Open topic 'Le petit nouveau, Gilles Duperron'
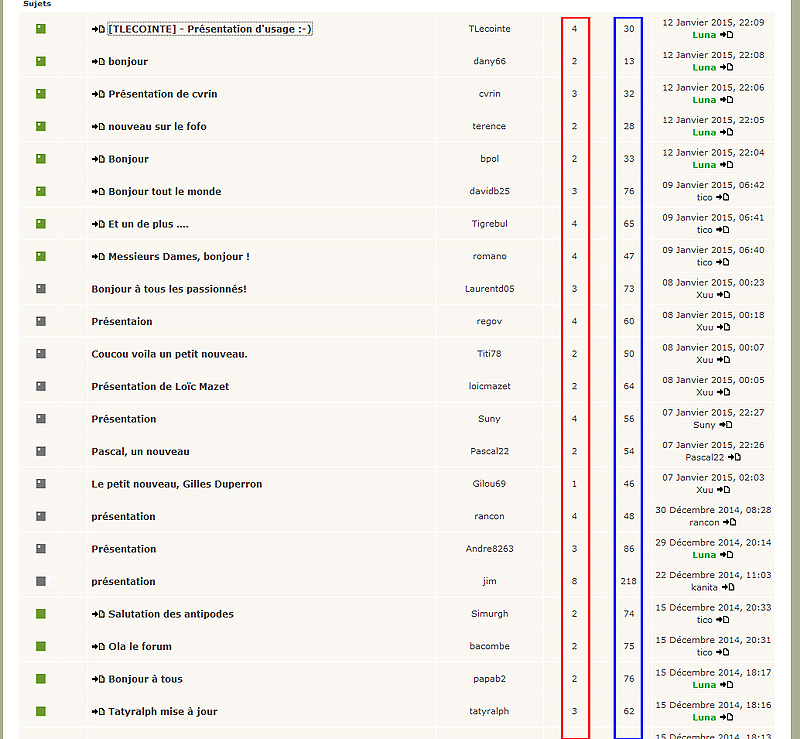The image size is (800, 739). point(177,484)
